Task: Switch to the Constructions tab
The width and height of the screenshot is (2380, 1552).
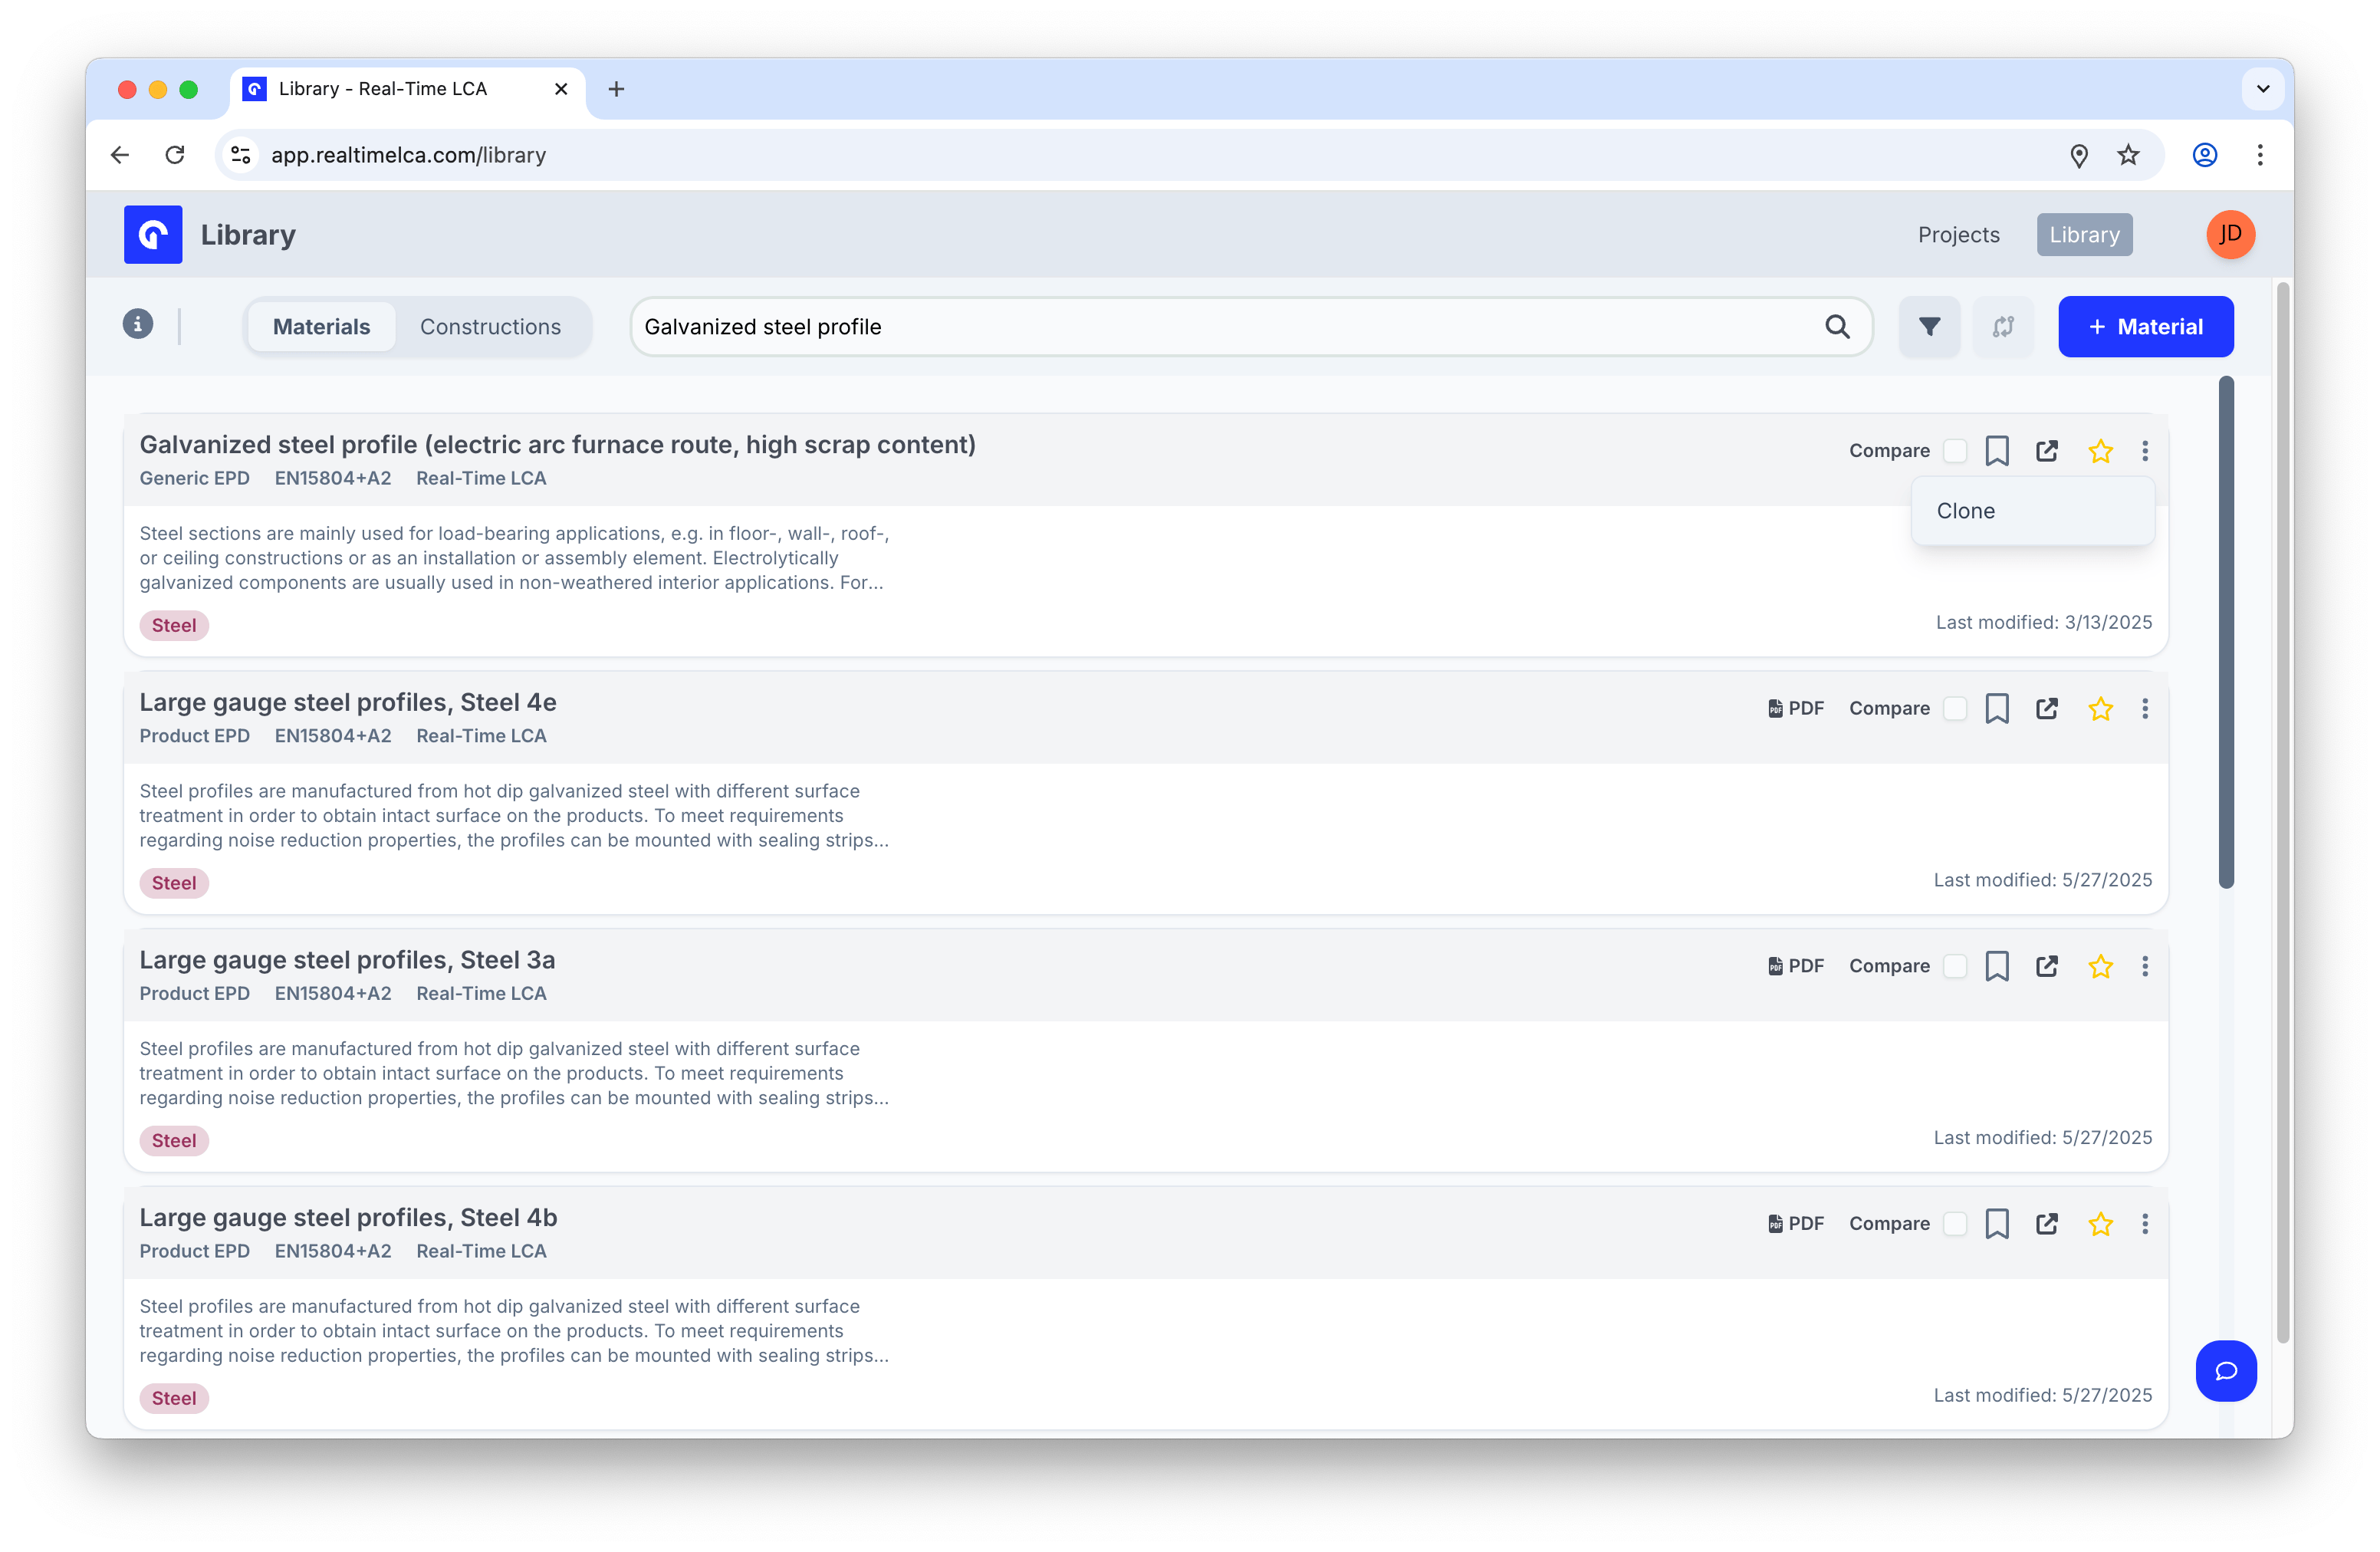Action: (x=490, y=326)
